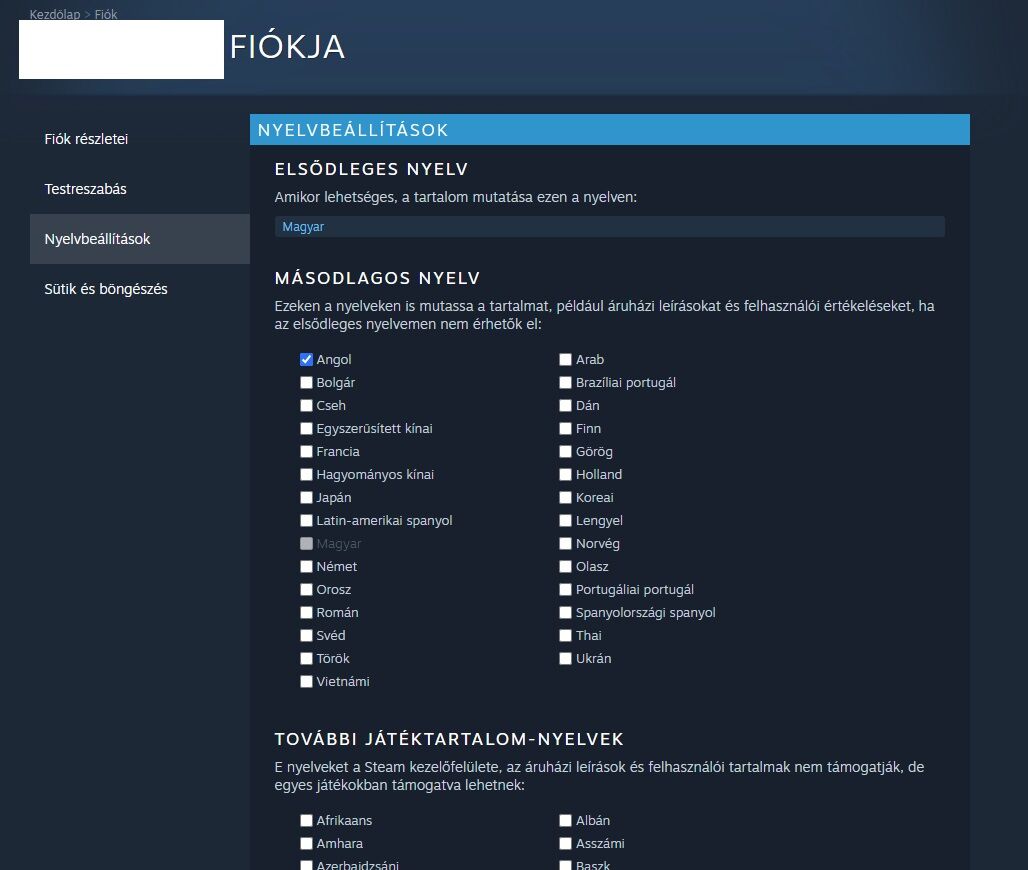Open the primary language dropdown showing Magyar
The height and width of the screenshot is (870, 1028).
[609, 227]
